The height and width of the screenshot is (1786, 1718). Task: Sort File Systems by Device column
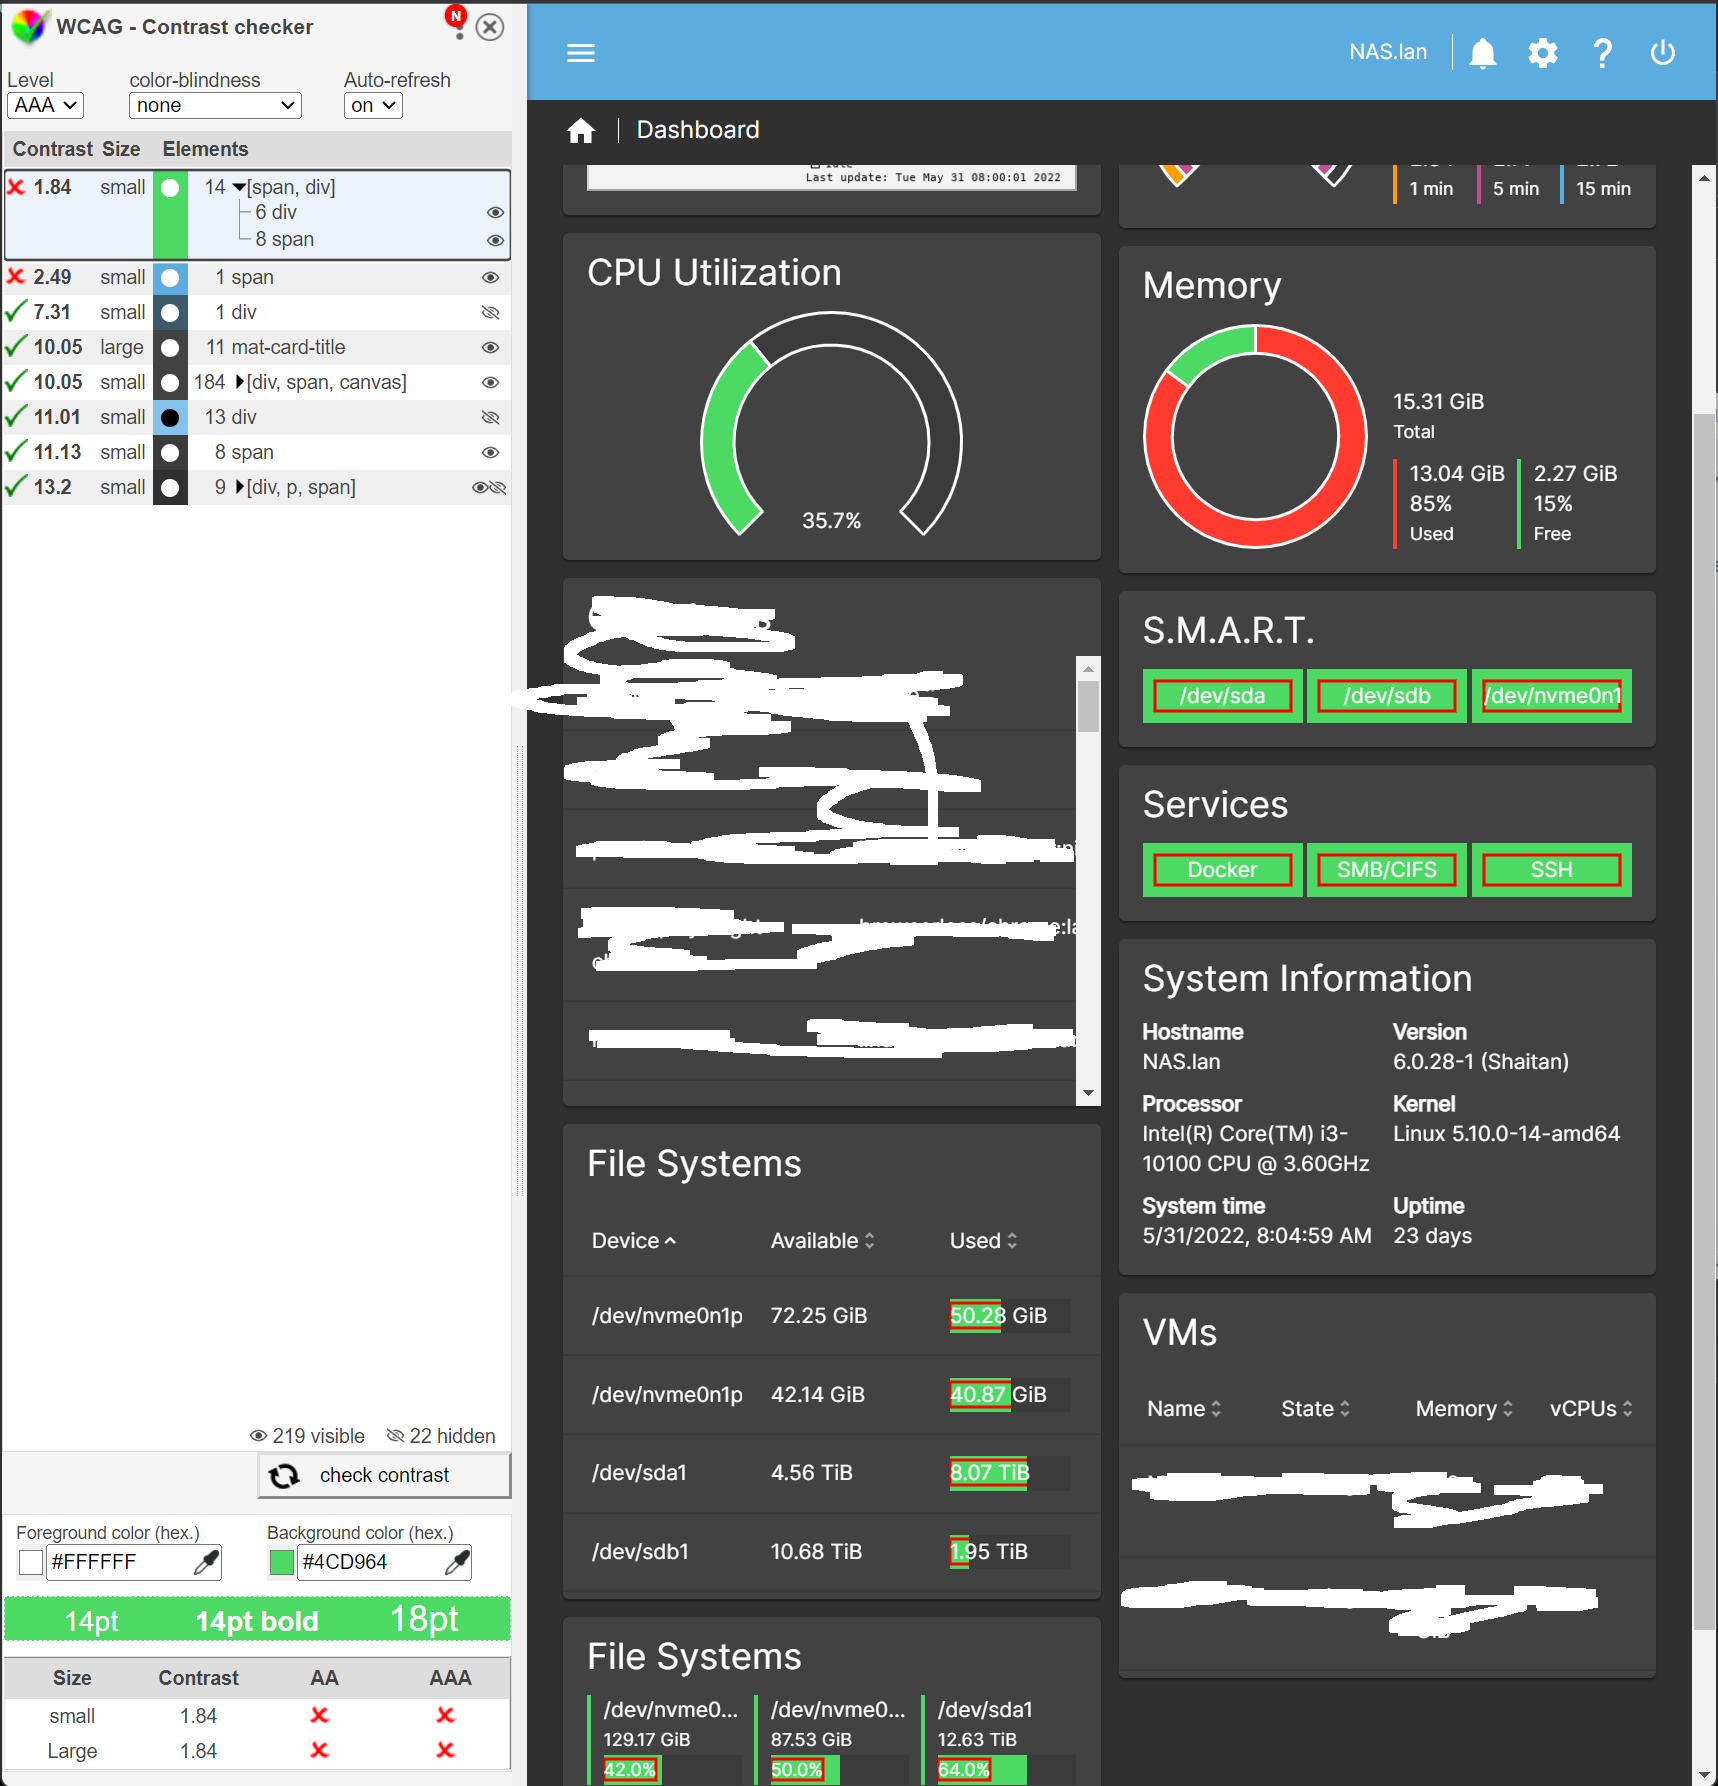(634, 1241)
